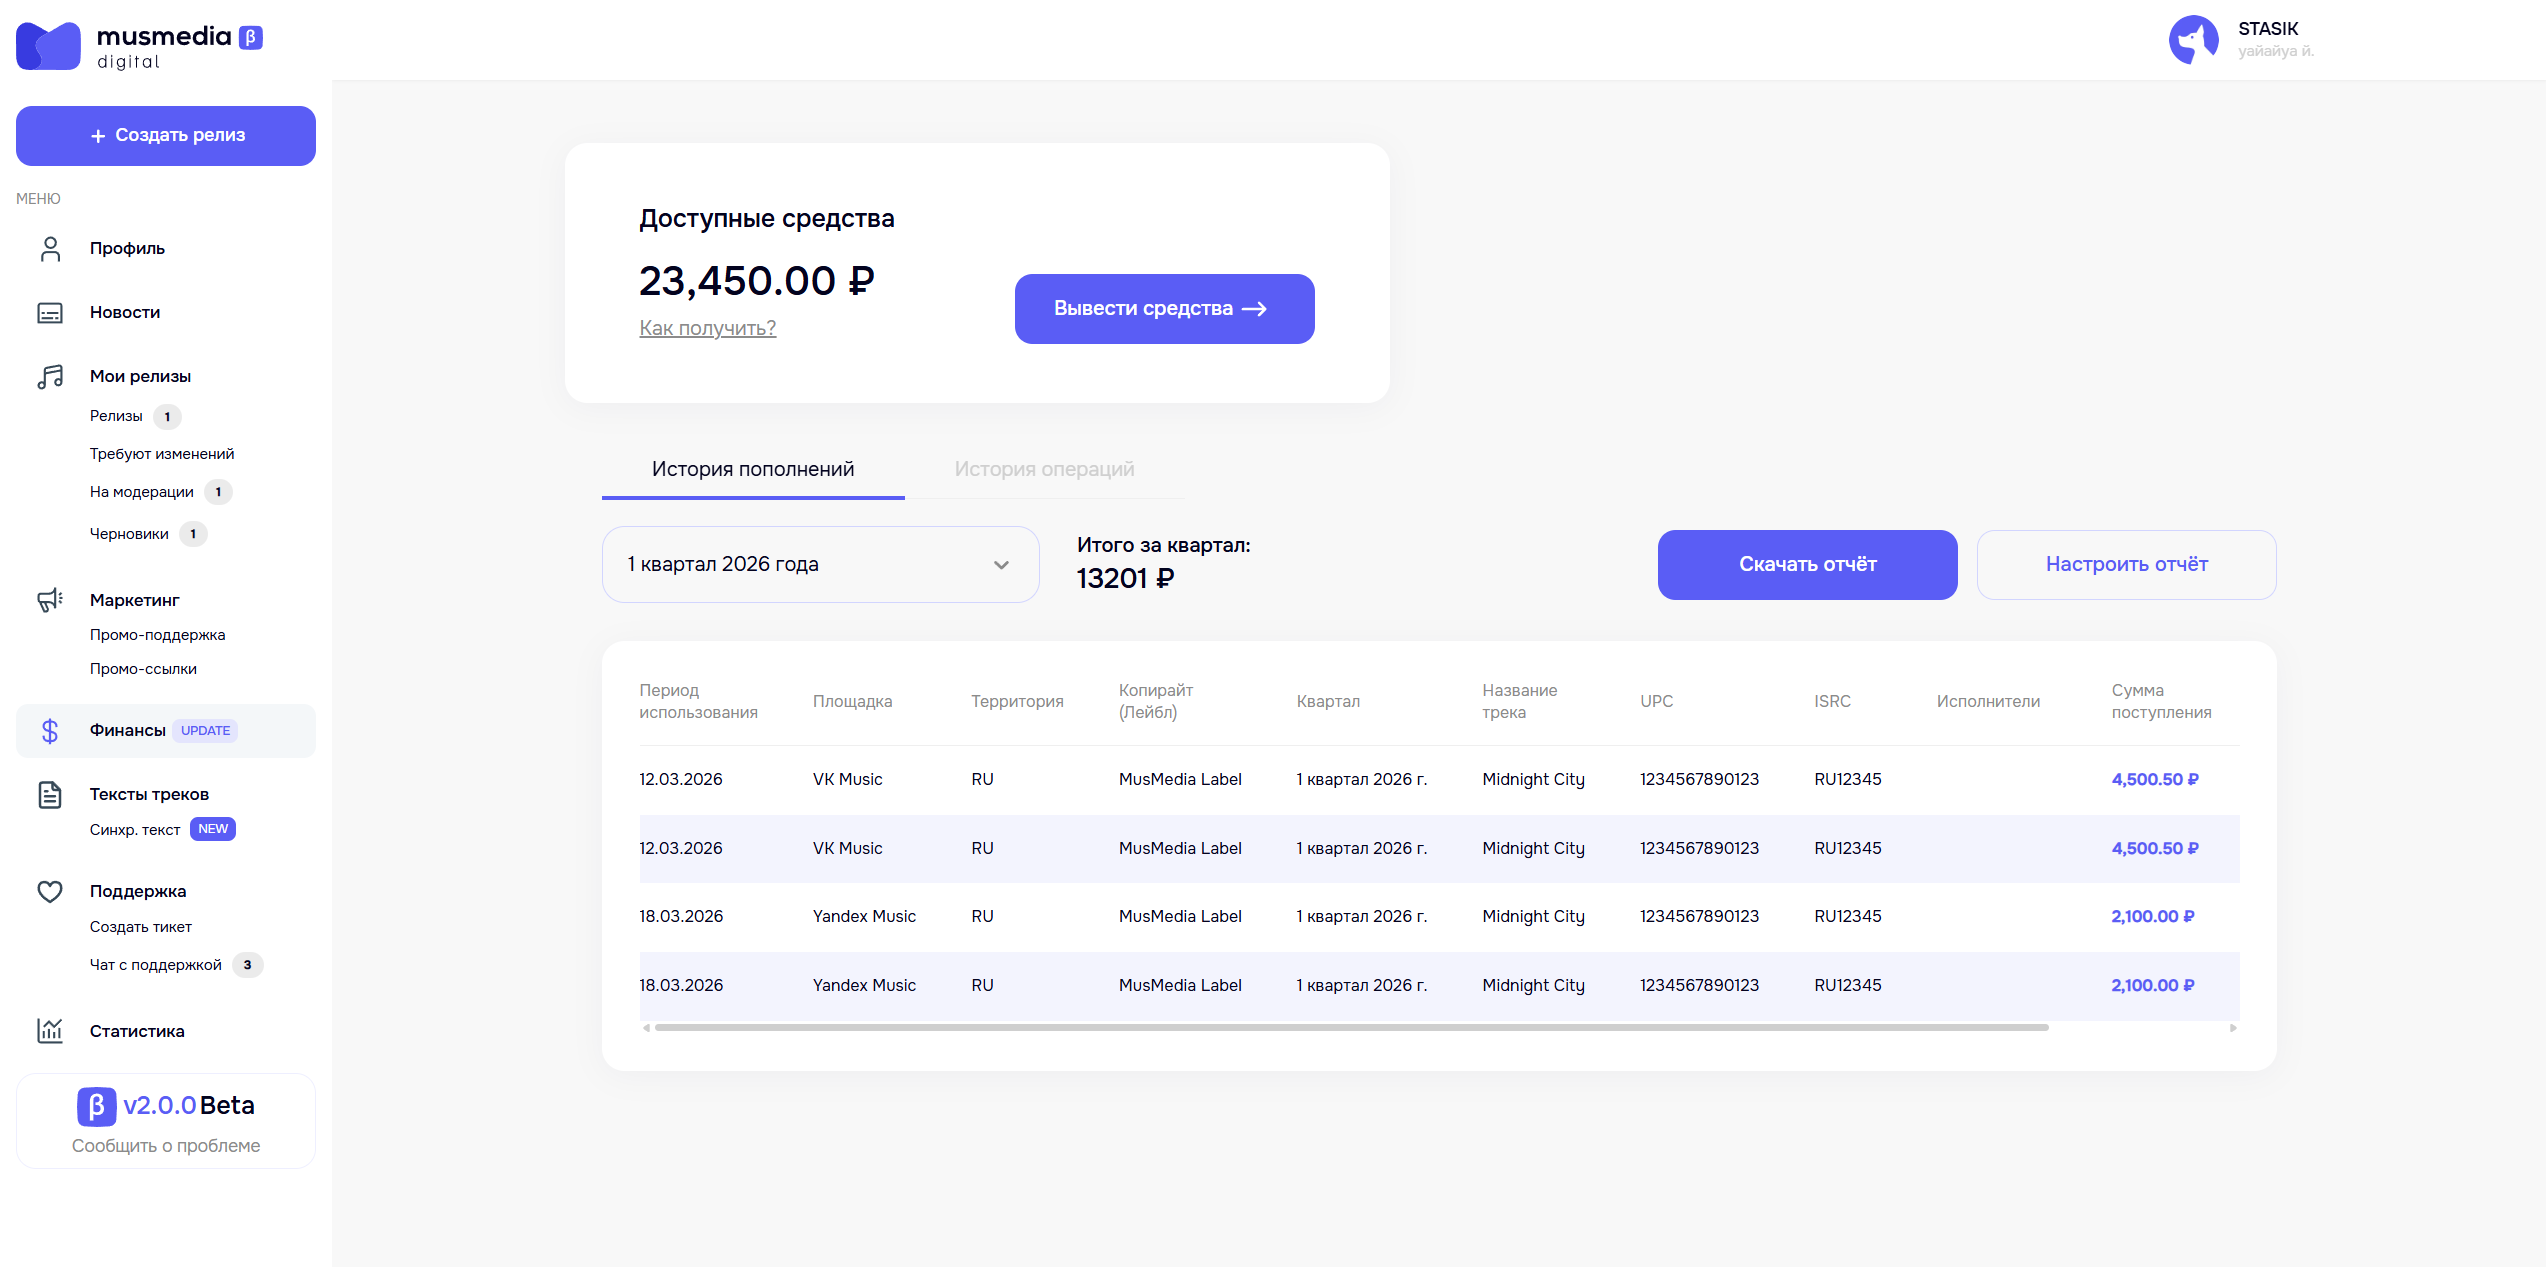Click the first 4,500.50 ₽ amount
2546x1267 pixels.
coord(2155,780)
